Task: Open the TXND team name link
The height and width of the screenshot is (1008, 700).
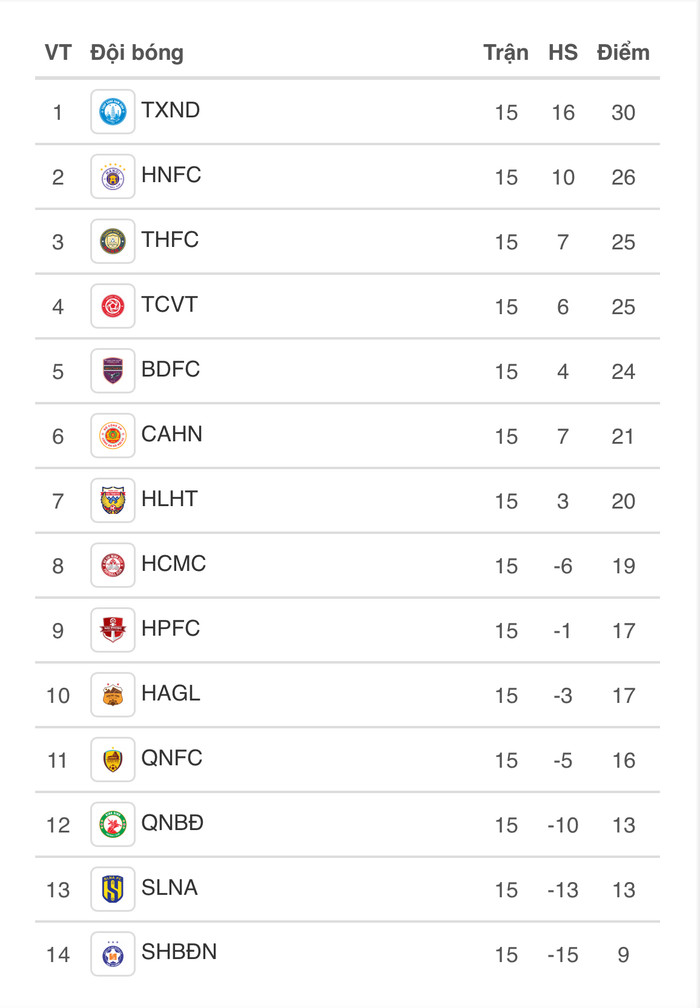Action: [x=171, y=110]
